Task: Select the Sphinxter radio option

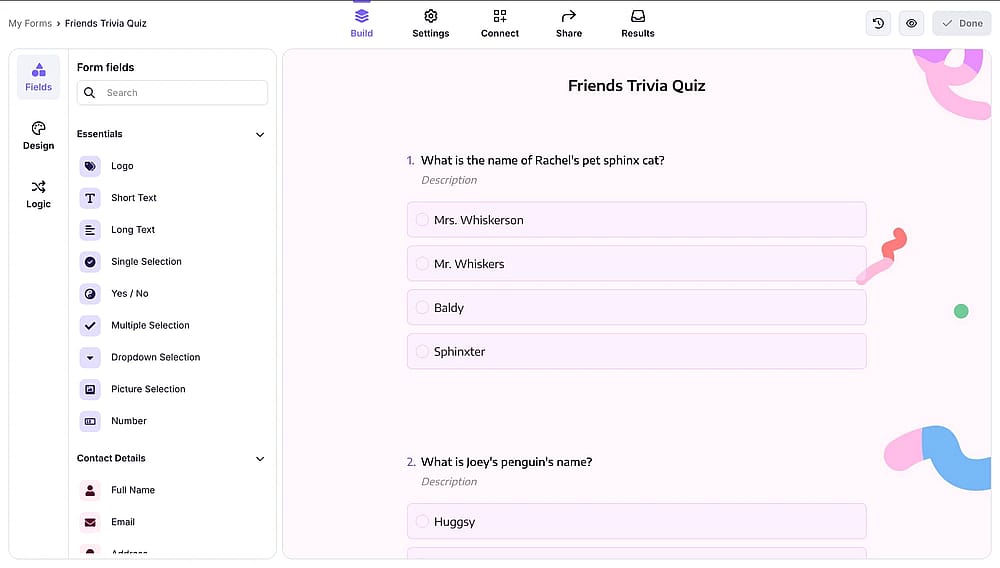Action: (422, 351)
